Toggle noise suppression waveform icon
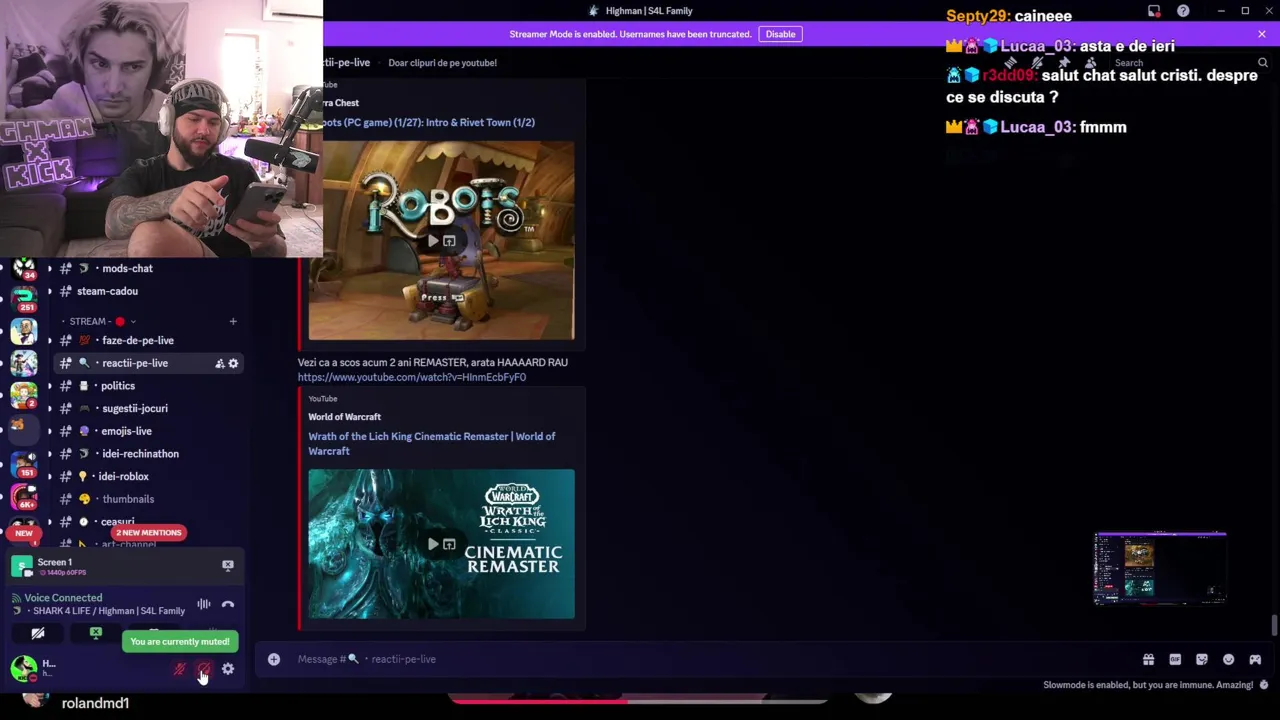The image size is (1280, 720). (204, 604)
